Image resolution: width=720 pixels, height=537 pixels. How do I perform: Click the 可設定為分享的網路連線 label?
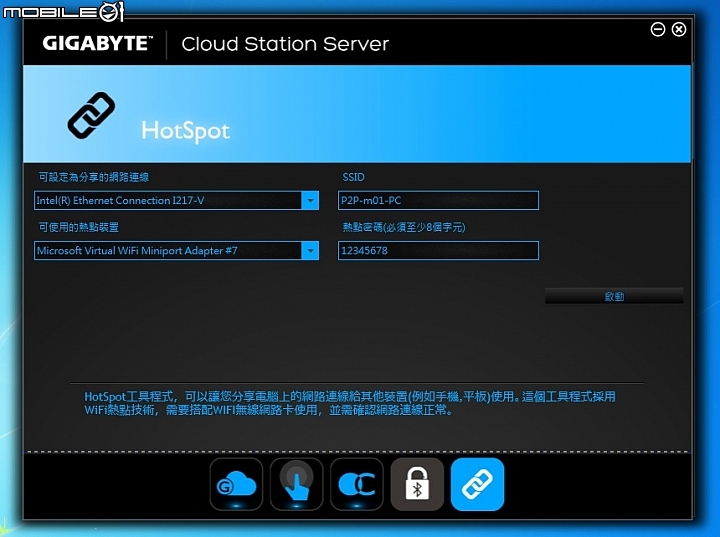(x=94, y=177)
